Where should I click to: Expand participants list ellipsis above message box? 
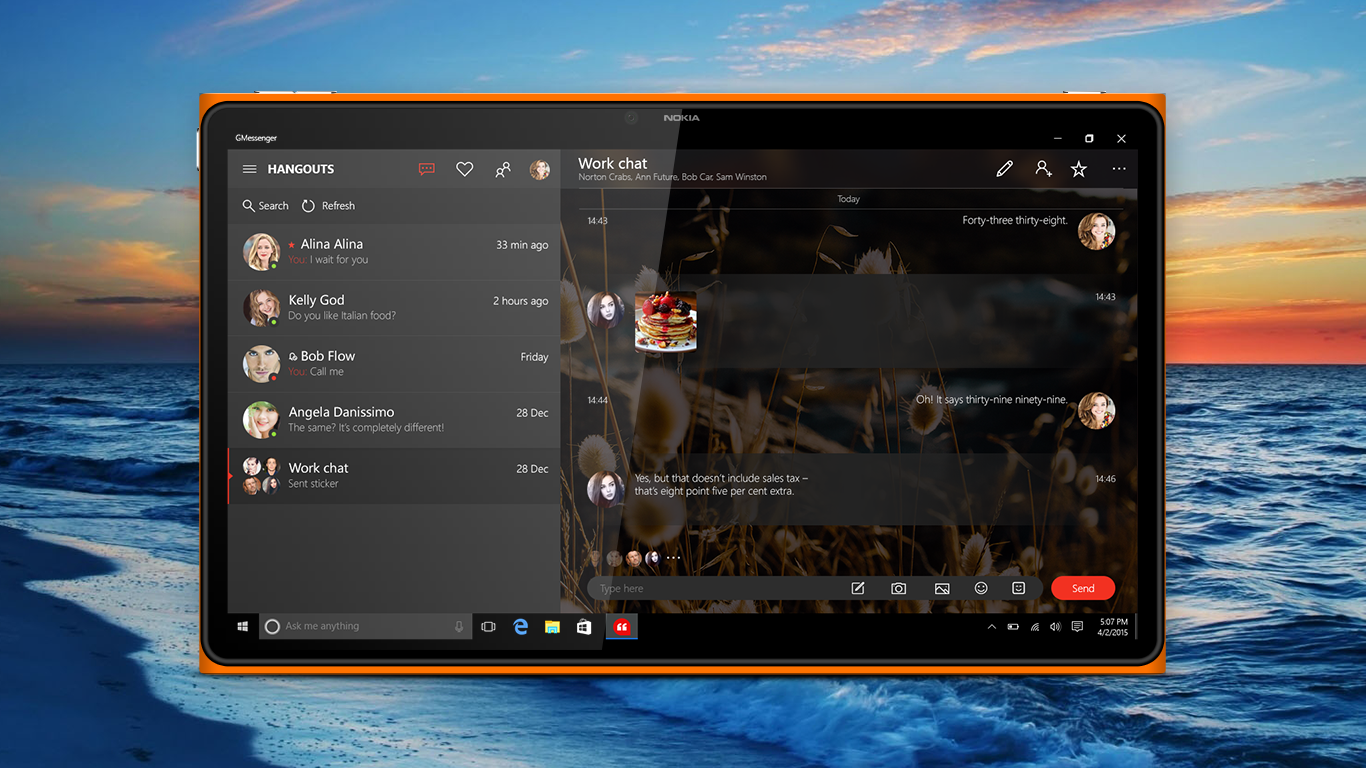673,558
